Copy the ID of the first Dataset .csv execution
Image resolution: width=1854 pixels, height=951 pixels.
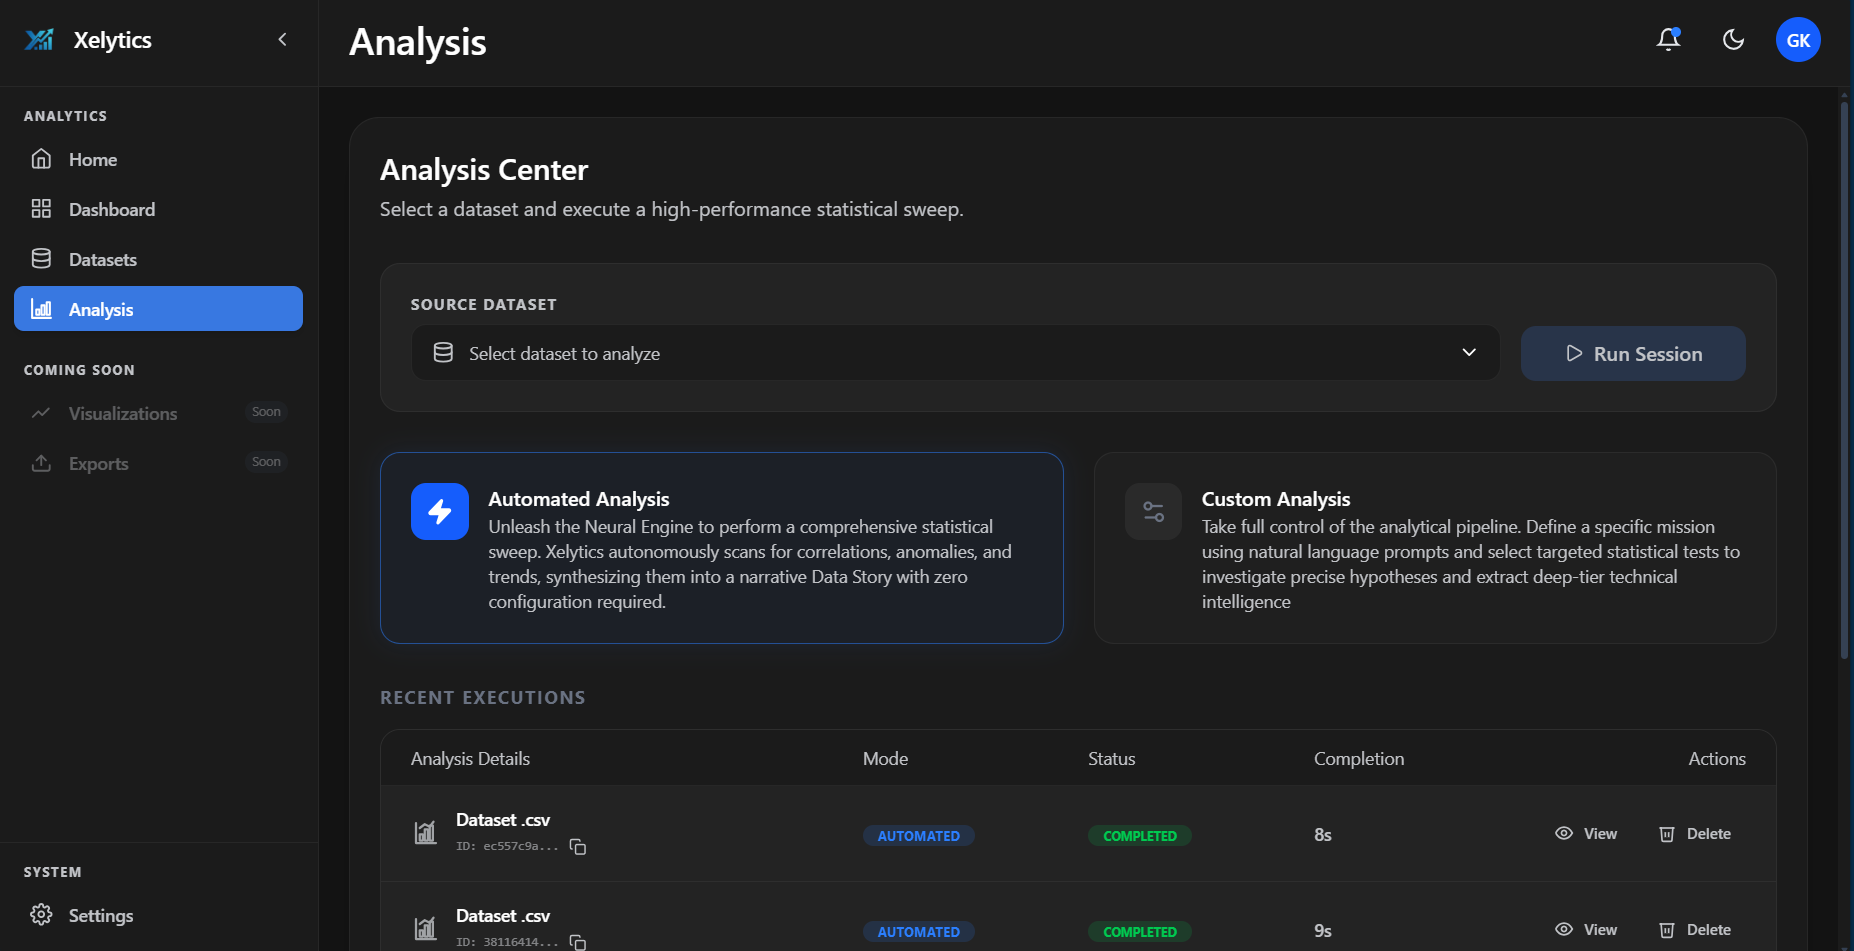tap(578, 846)
